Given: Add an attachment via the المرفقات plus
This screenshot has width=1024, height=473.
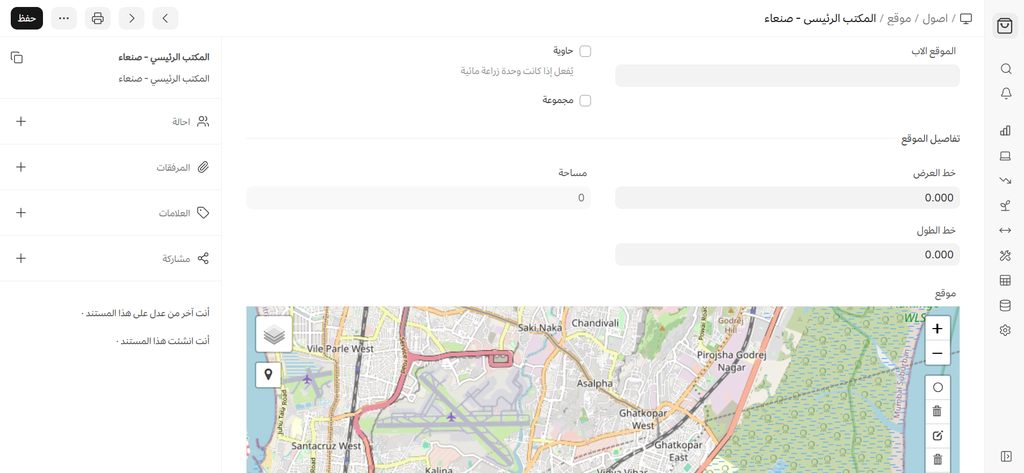Looking at the screenshot, I should (21, 167).
